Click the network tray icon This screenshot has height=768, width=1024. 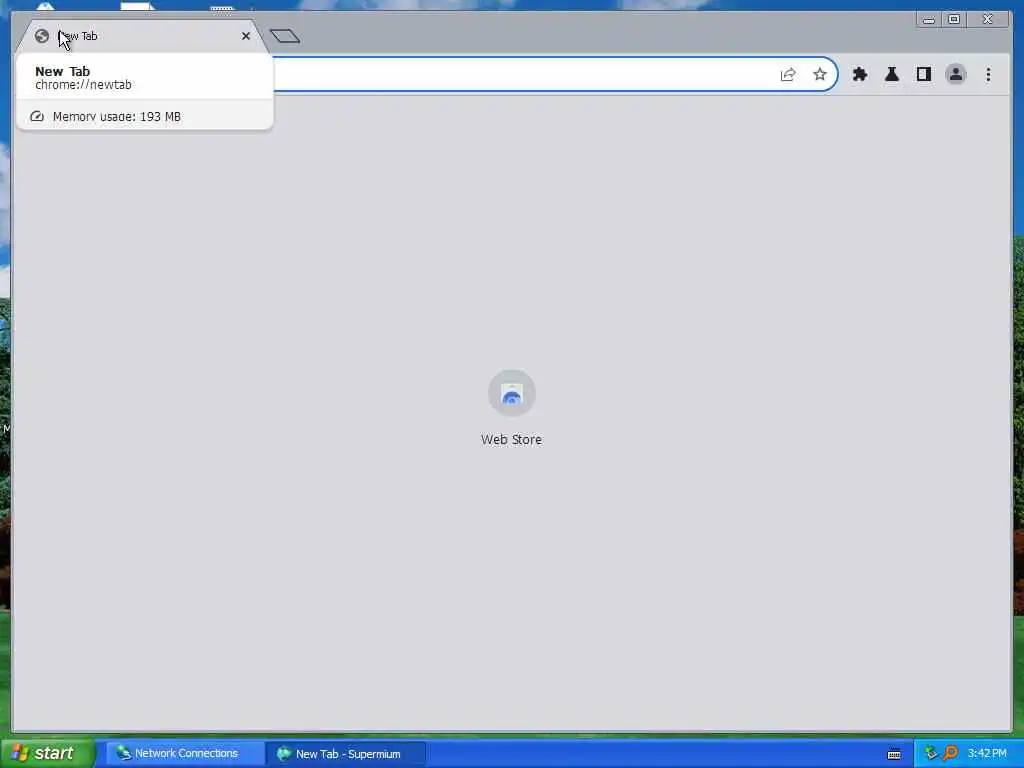pyautogui.click(x=931, y=753)
